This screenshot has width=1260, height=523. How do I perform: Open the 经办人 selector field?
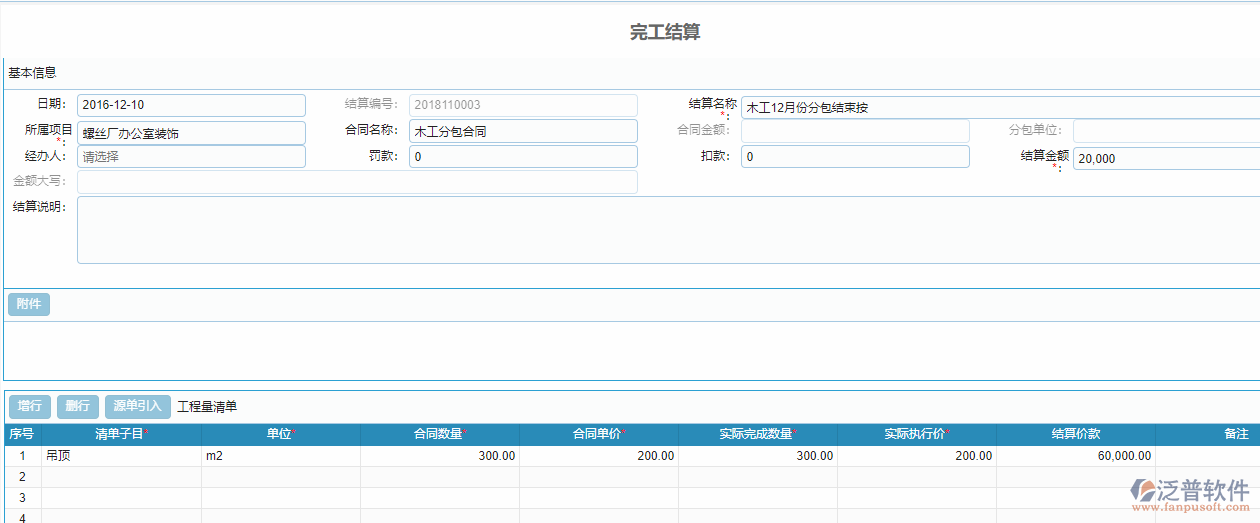pos(191,157)
